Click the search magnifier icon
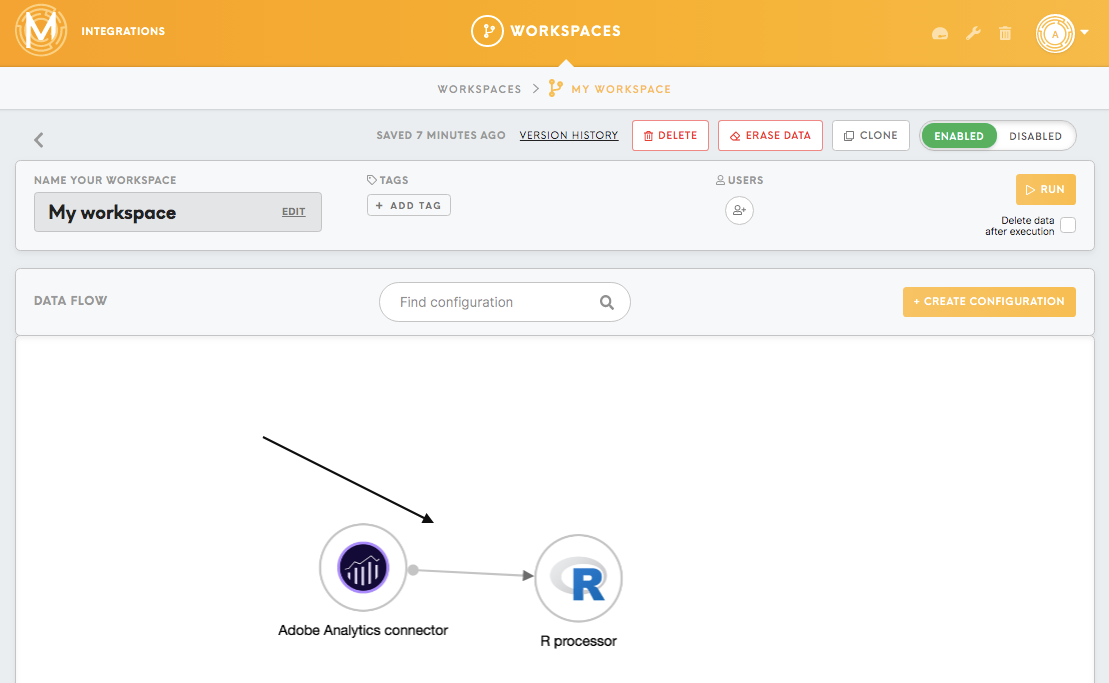The width and height of the screenshot is (1109, 683). (607, 303)
